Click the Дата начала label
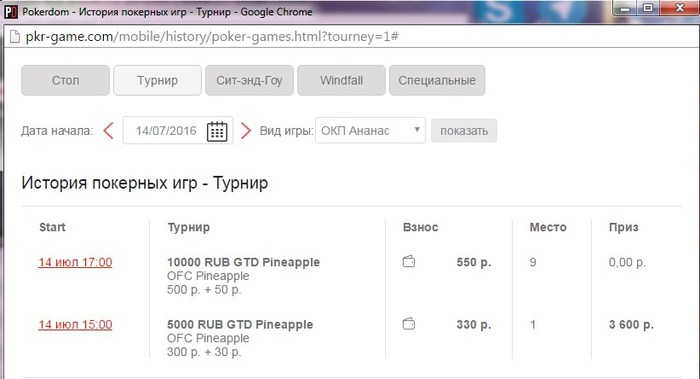 57,131
